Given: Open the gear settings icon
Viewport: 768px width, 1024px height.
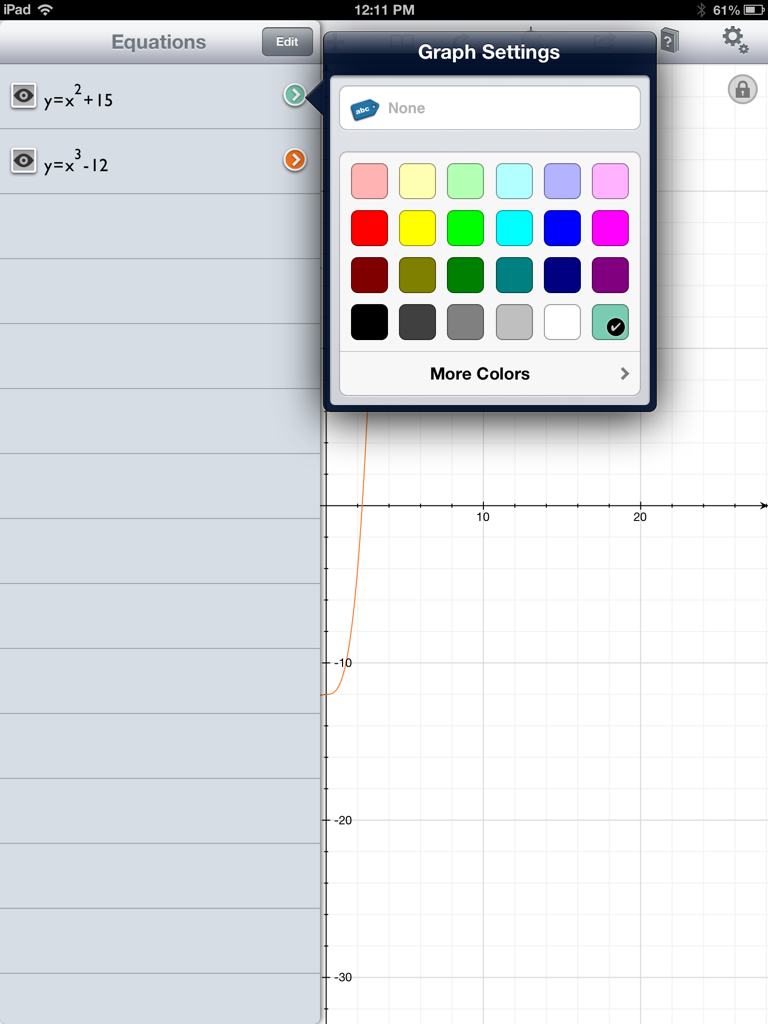Looking at the screenshot, I should coord(735,40).
